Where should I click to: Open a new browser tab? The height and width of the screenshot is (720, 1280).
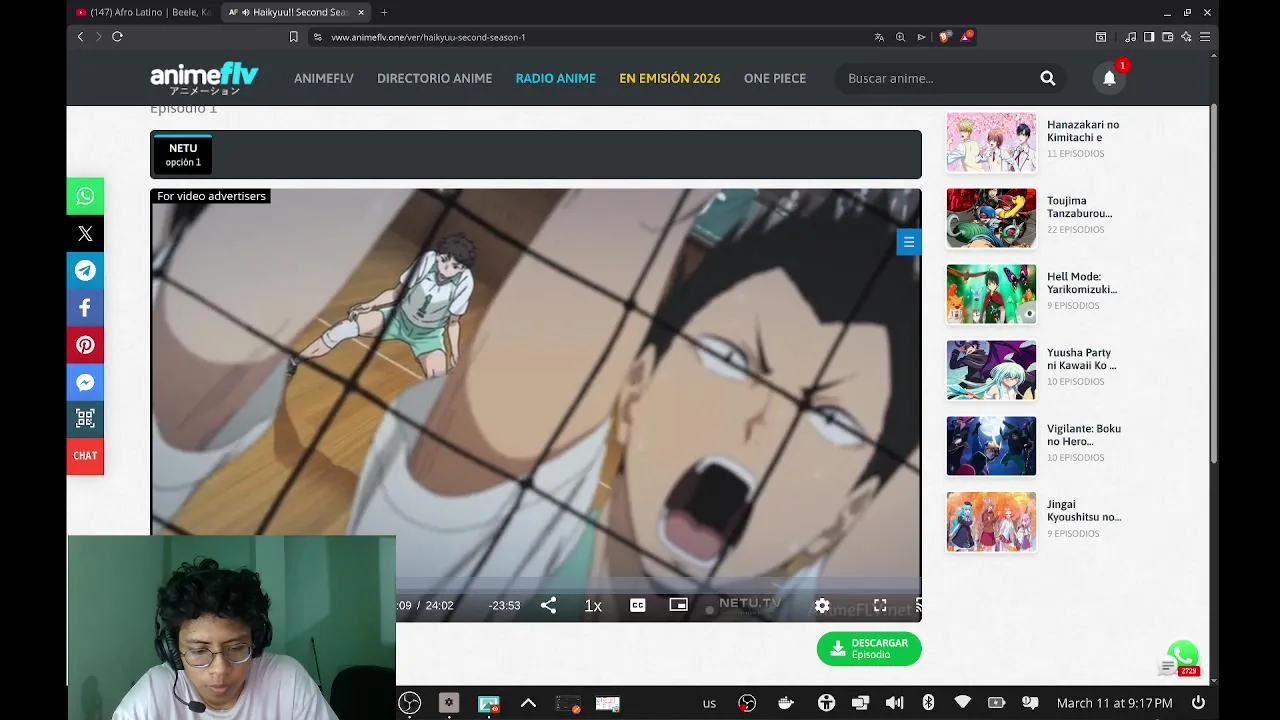tap(384, 12)
